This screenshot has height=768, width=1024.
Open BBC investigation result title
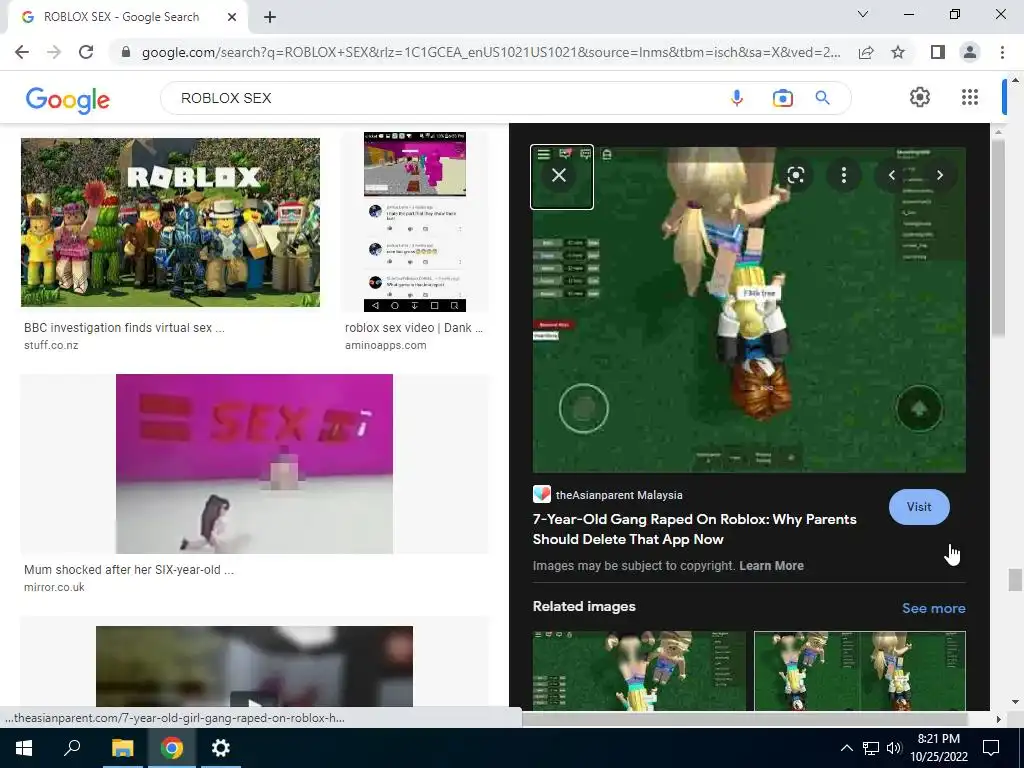coord(124,328)
